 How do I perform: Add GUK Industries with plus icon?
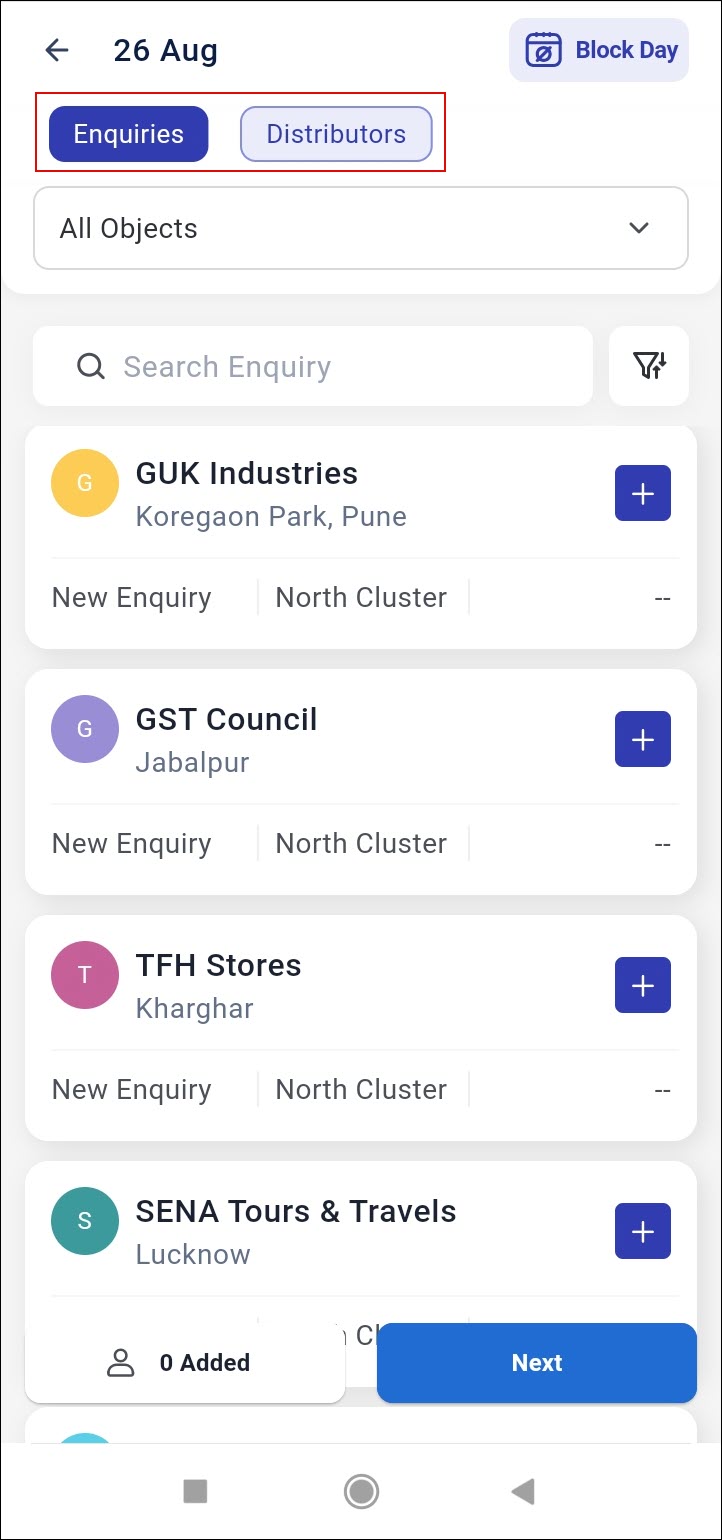click(643, 493)
